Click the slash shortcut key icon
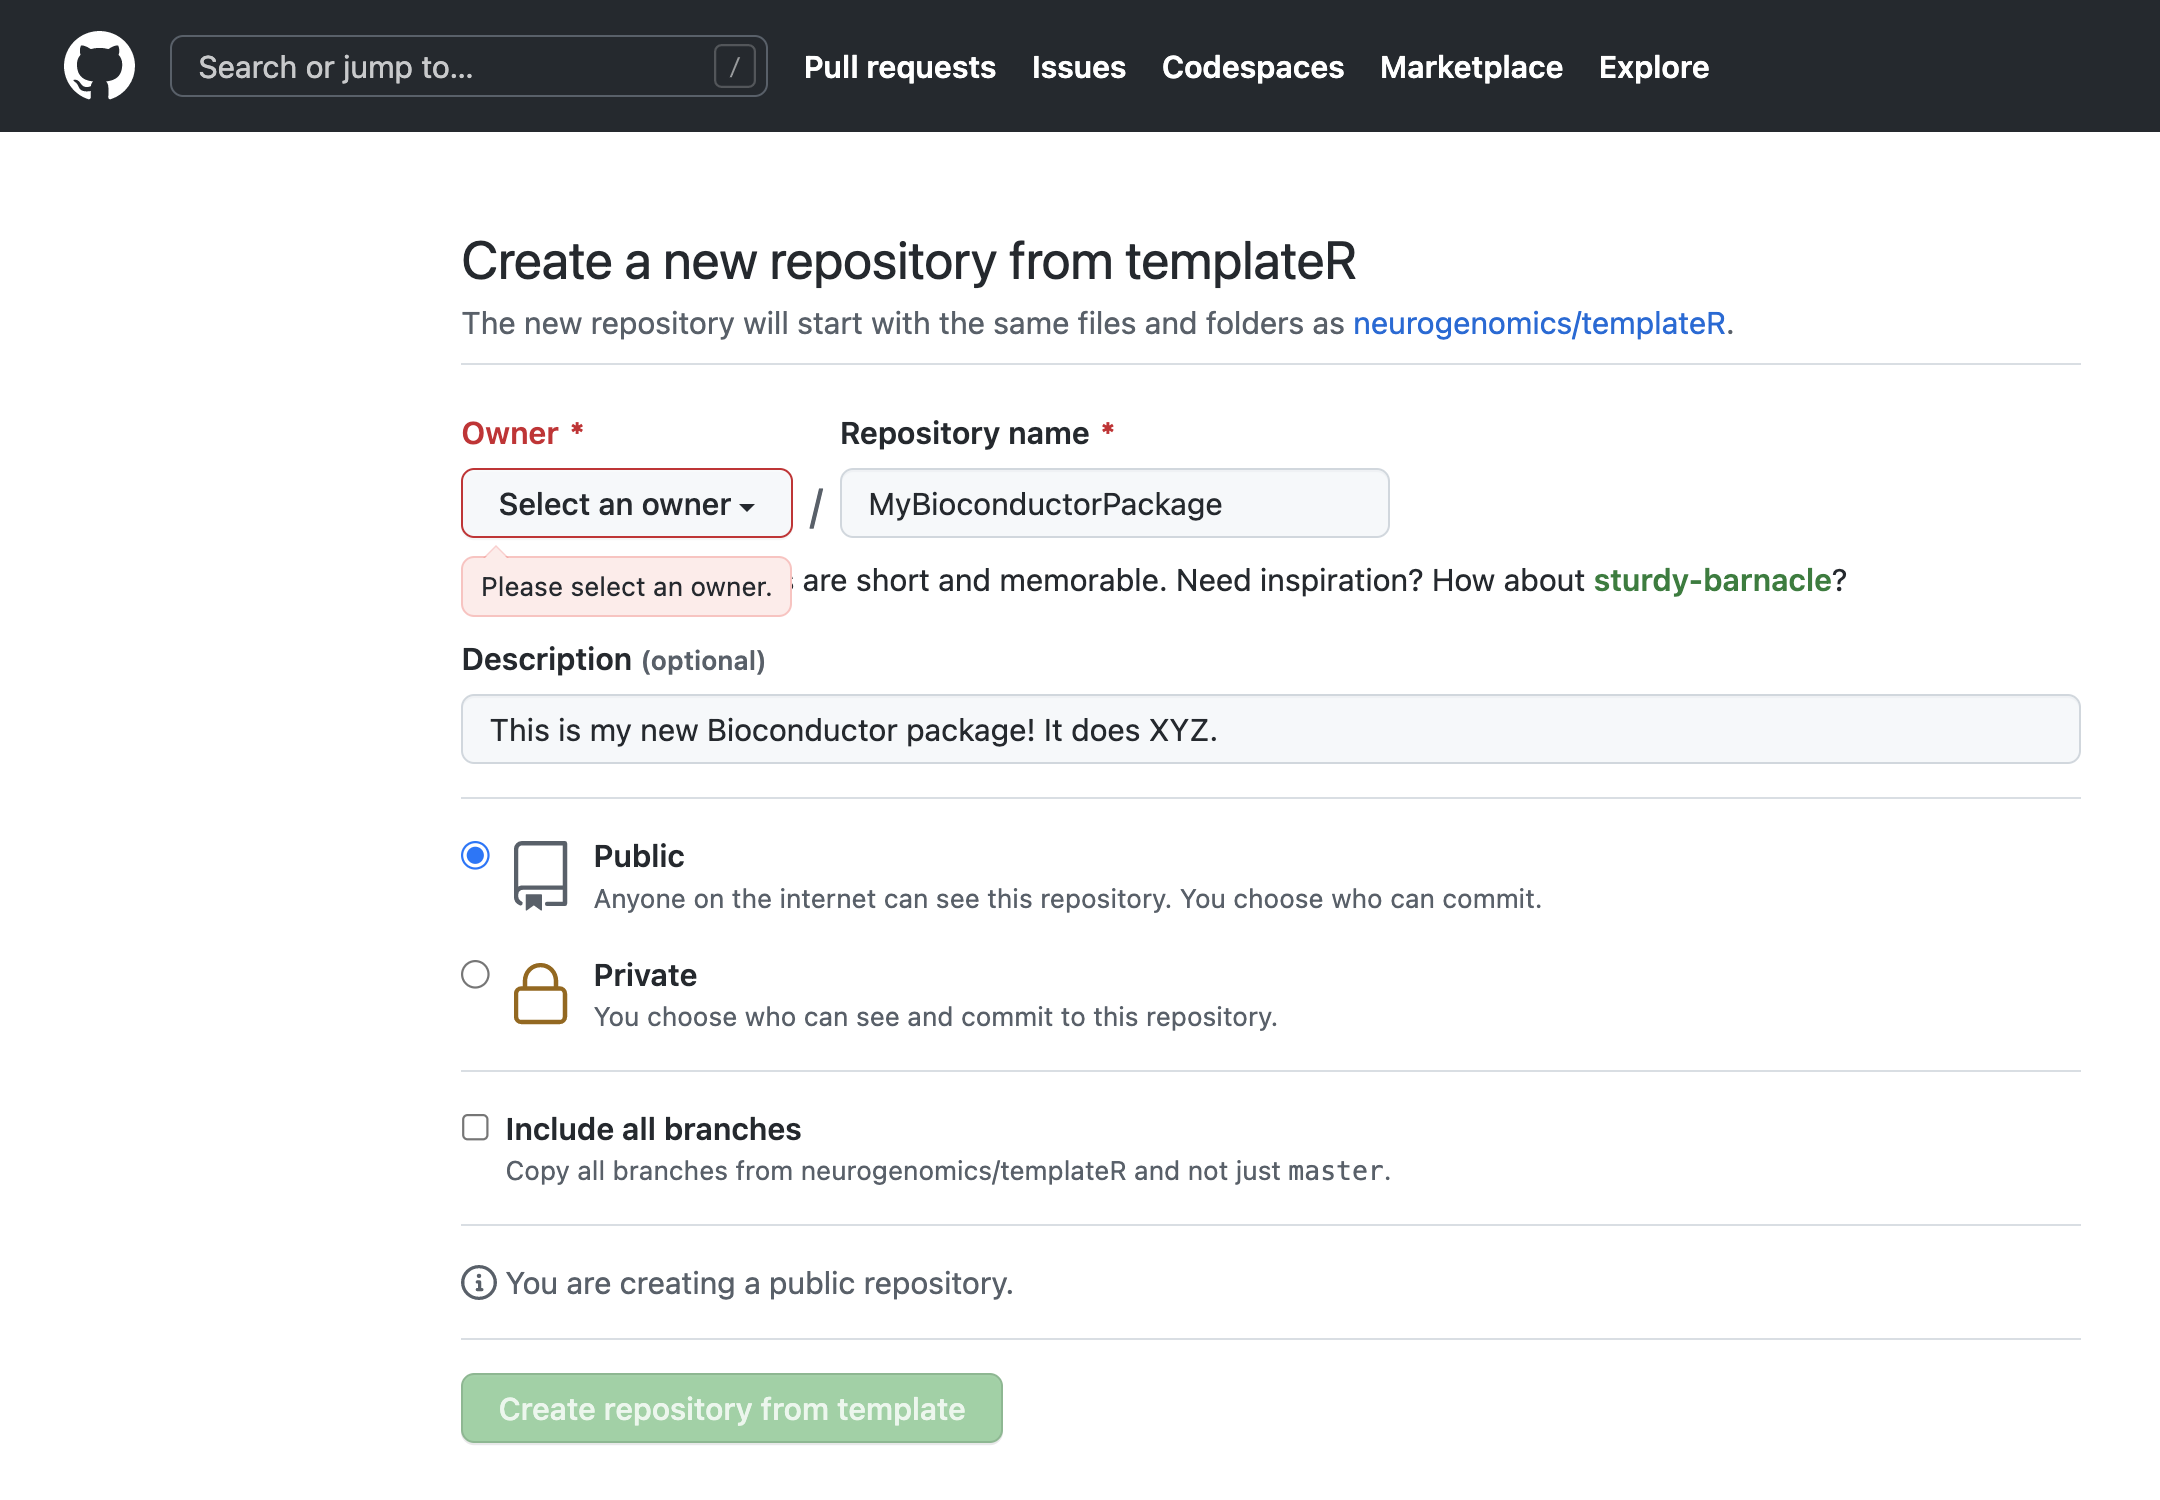The height and width of the screenshot is (1500, 2160). pos(734,67)
